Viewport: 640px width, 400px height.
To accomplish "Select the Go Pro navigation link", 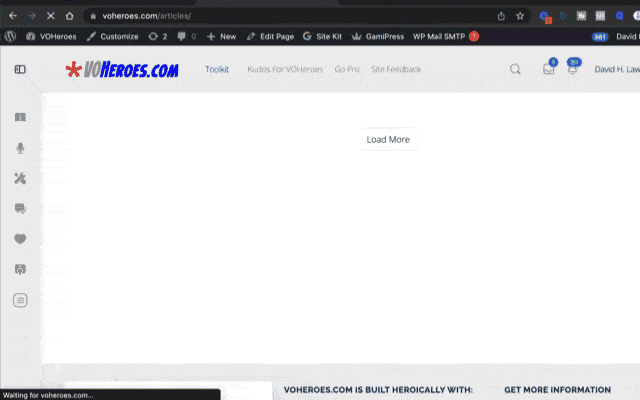I will [x=347, y=70].
